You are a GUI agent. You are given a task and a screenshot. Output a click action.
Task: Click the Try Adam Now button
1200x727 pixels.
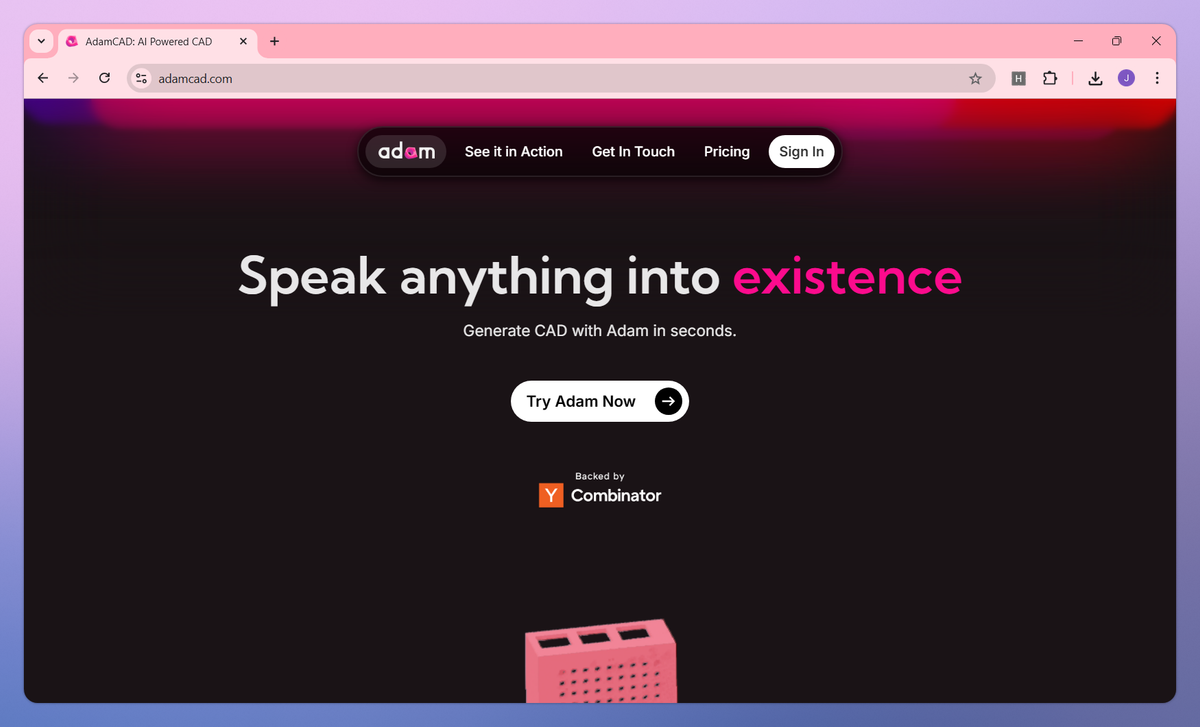(x=600, y=401)
